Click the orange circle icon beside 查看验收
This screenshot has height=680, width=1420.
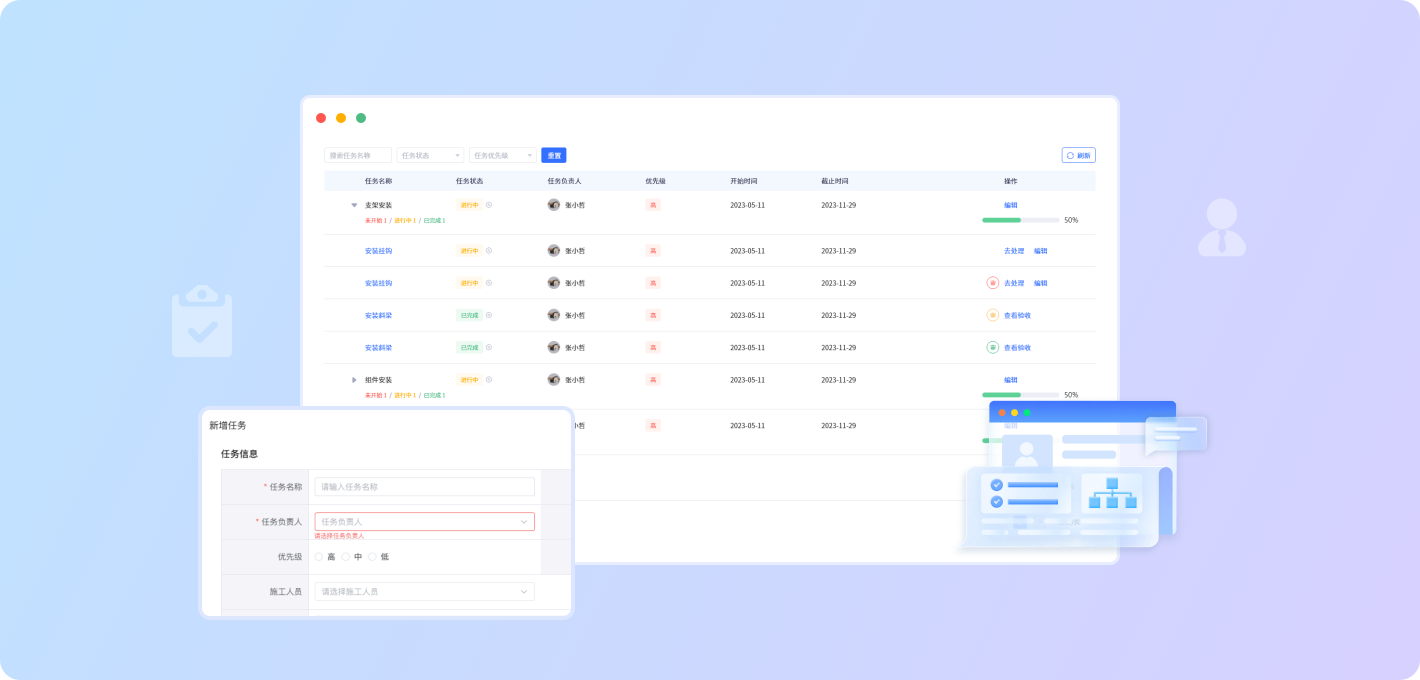tap(992, 315)
